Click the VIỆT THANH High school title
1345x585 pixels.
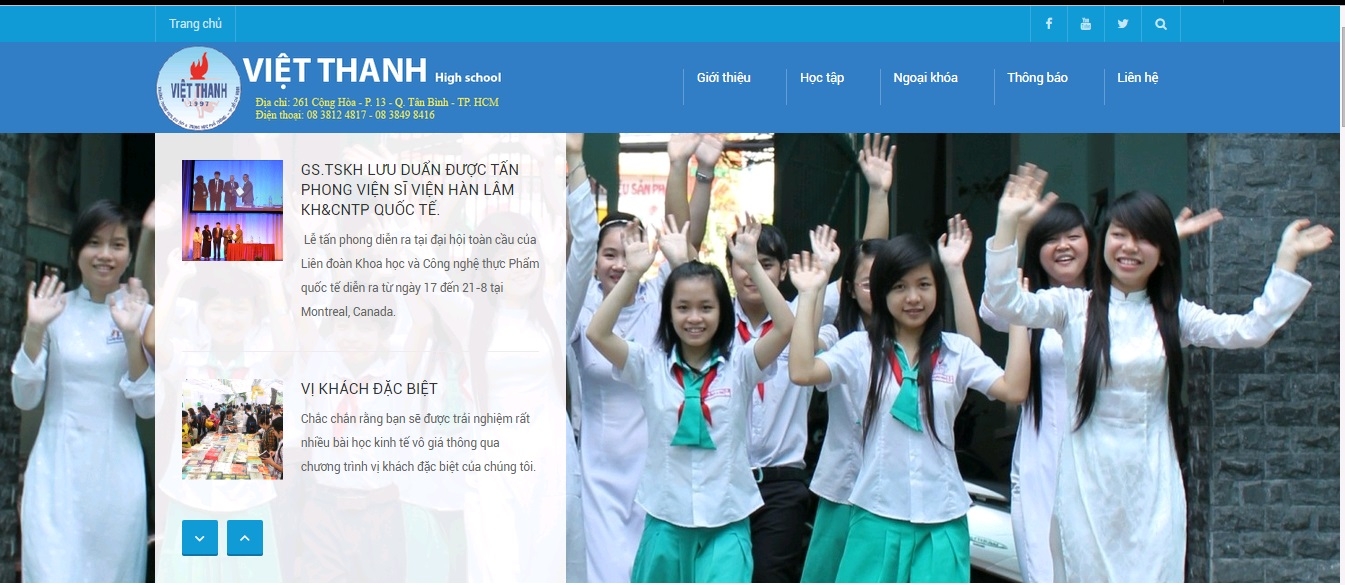[372, 71]
